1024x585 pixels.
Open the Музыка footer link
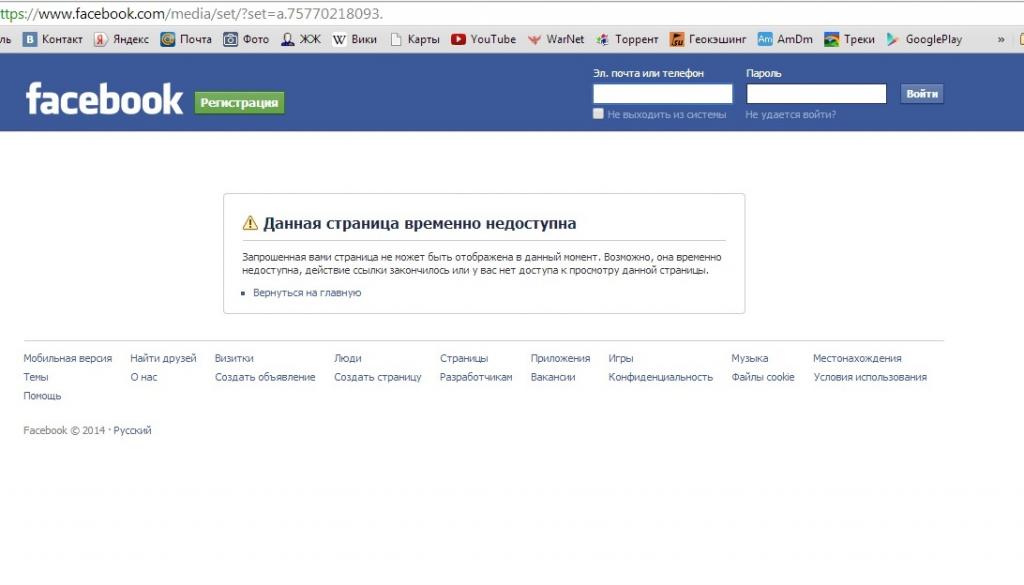(750, 358)
